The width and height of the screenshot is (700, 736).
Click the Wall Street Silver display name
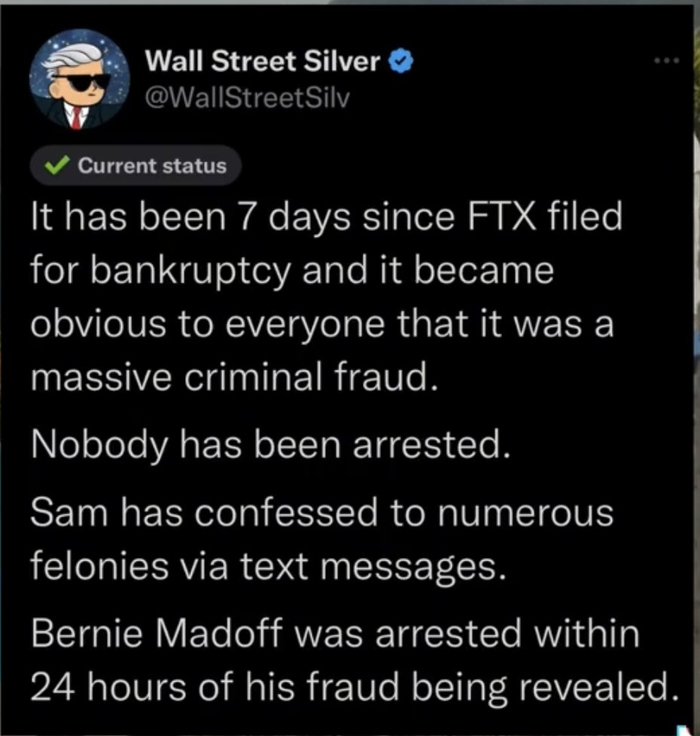(x=263, y=61)
